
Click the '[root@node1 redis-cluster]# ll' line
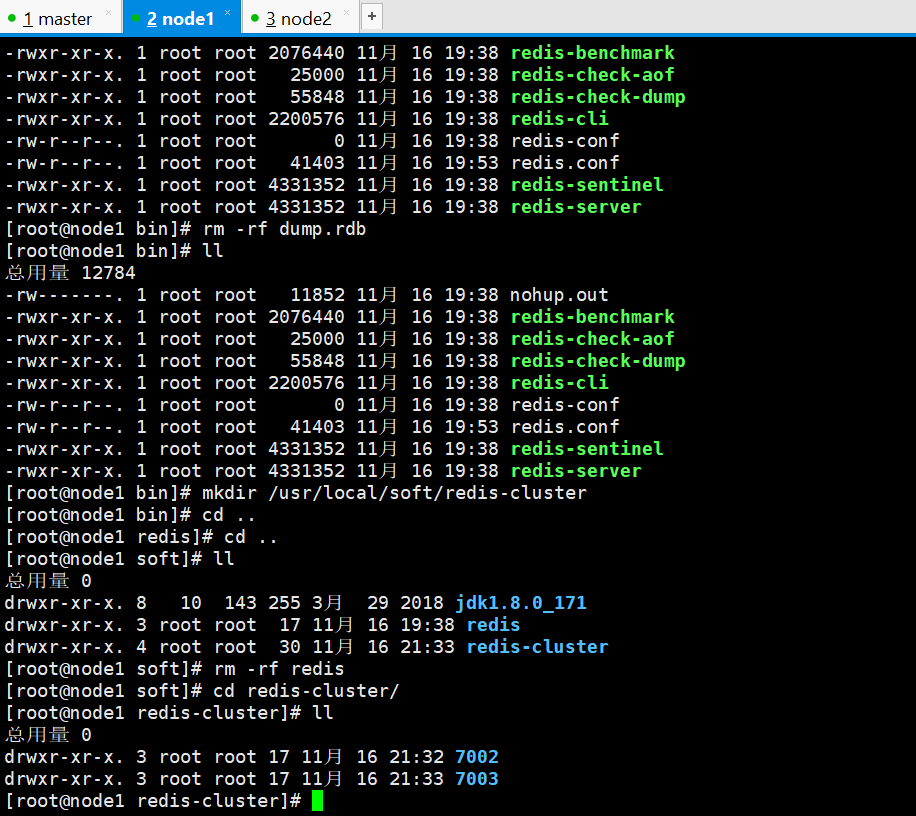(169, 713)
